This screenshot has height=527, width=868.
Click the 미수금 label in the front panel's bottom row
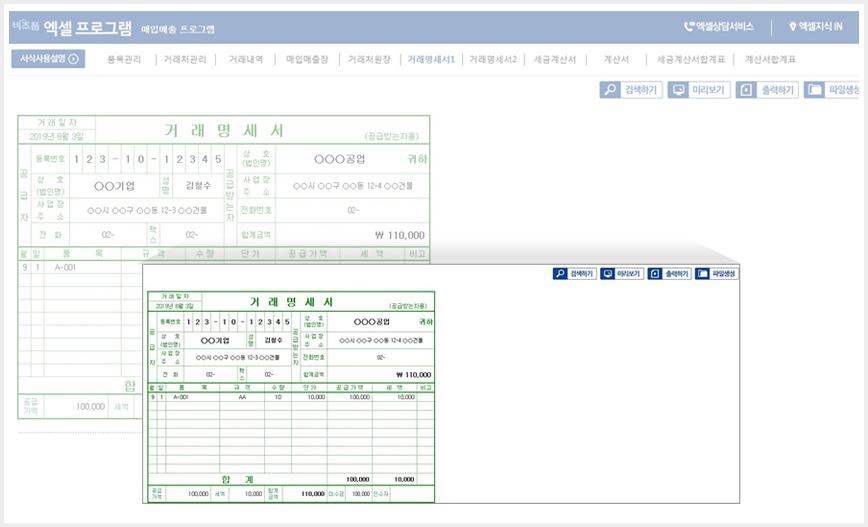(336, 494)
